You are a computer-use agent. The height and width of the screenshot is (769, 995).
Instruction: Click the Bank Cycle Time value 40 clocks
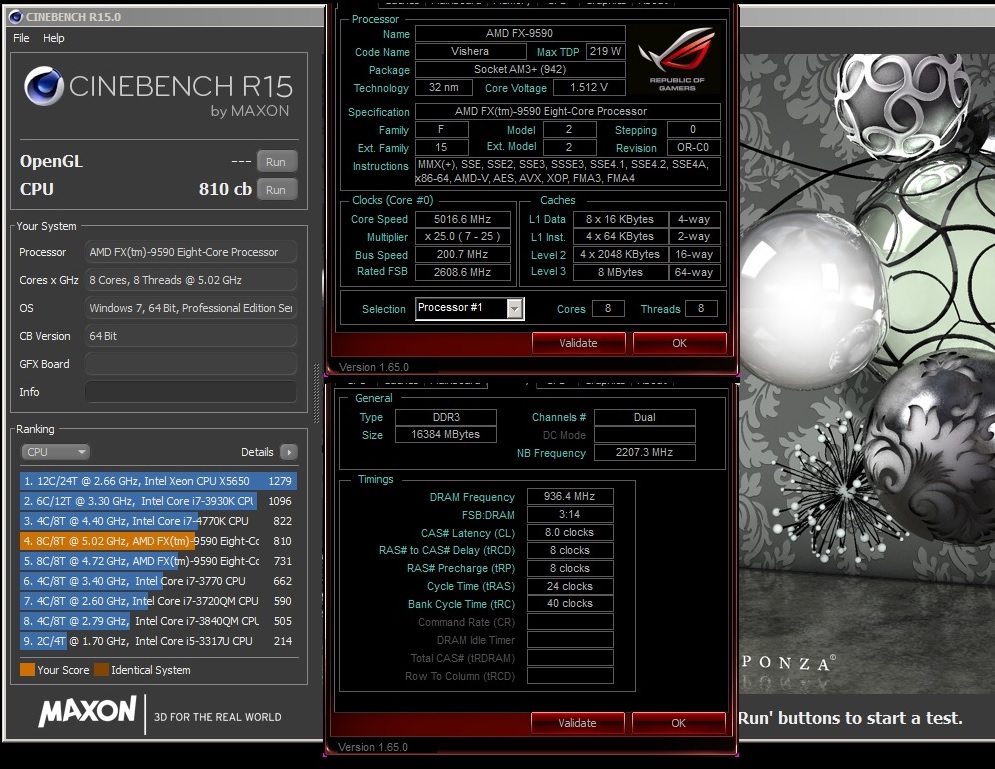570,603
